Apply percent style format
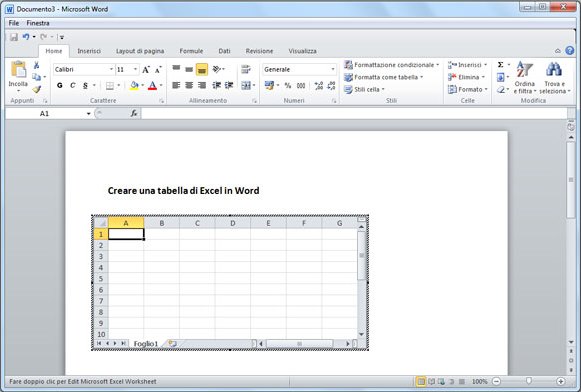 pyautogui.click(x=288, y=86)
